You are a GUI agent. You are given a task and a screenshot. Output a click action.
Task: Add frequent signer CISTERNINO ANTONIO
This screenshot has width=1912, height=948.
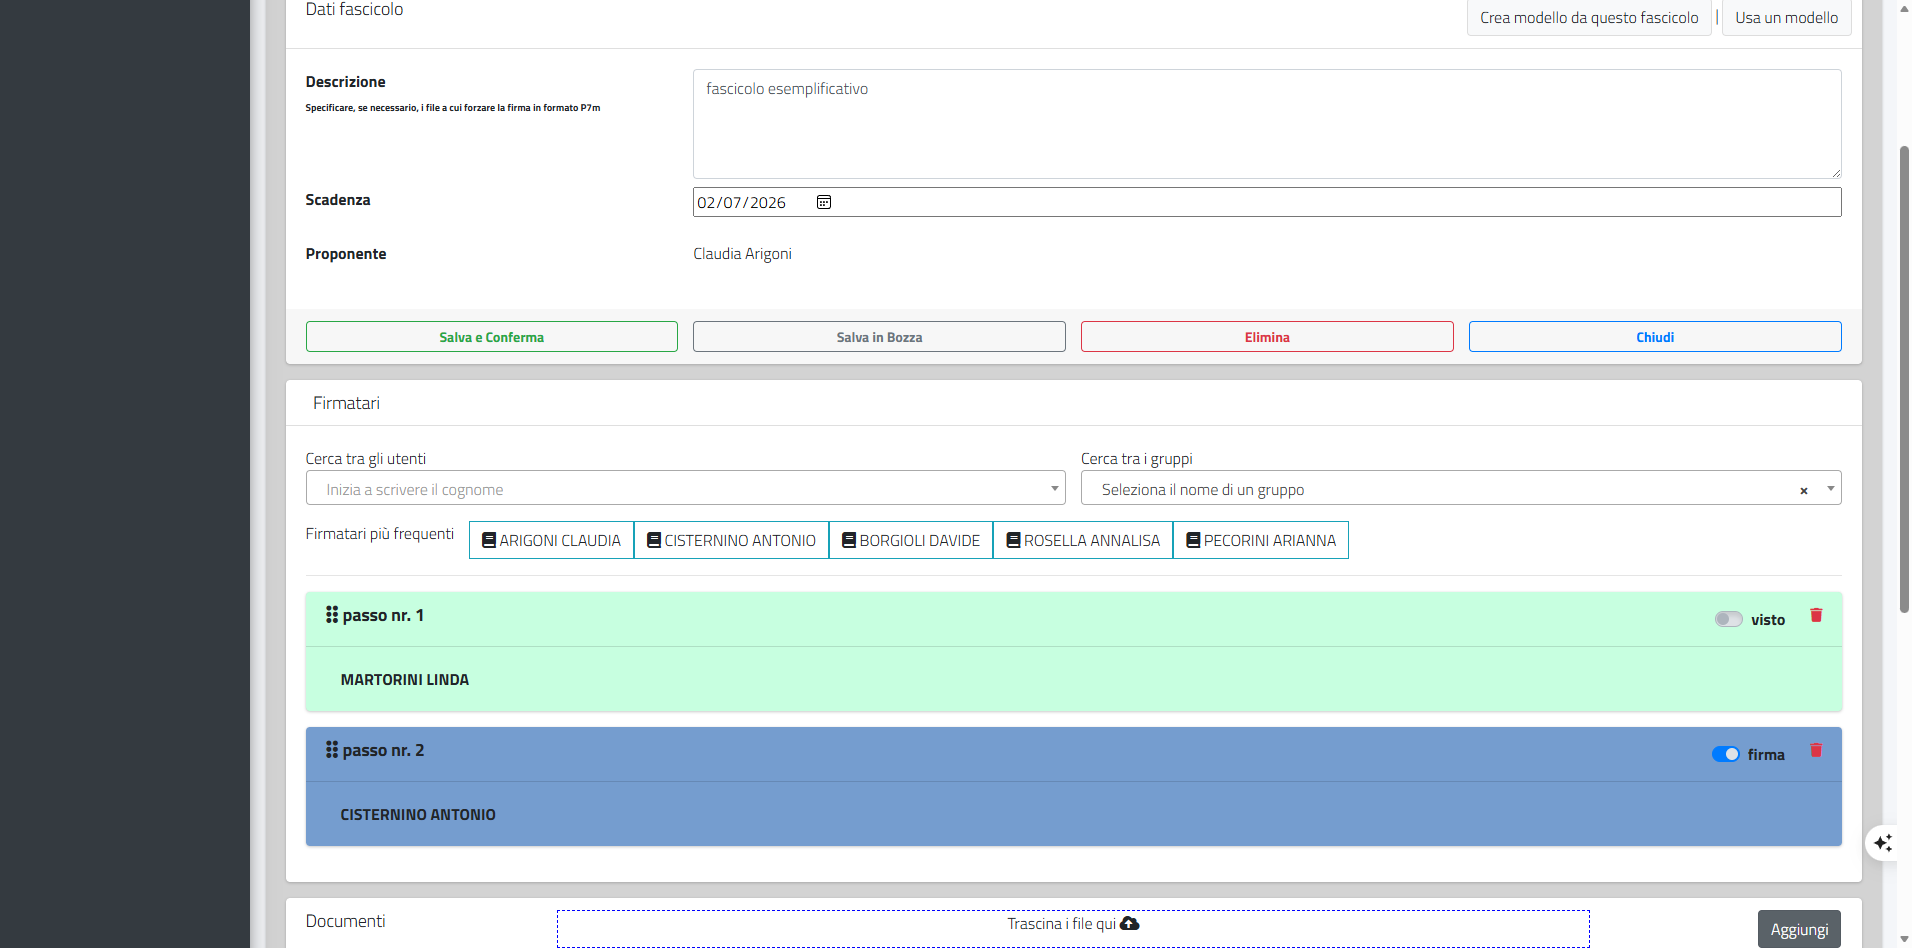click(x=731, y=540)
